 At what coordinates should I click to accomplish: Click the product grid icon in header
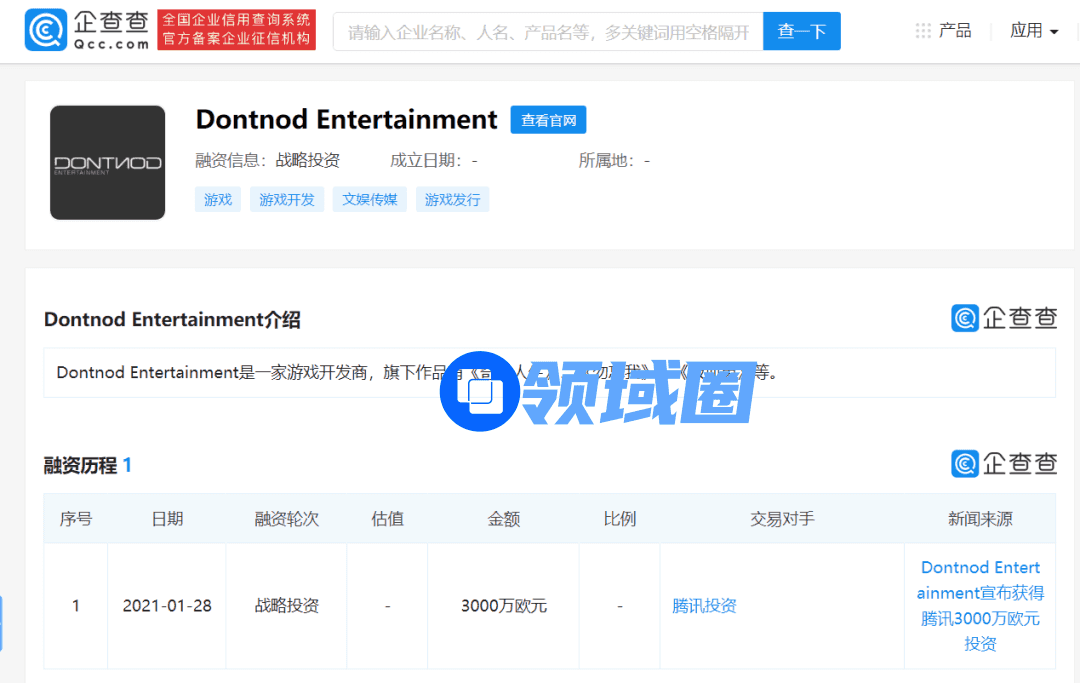click(x=923, y=31)
